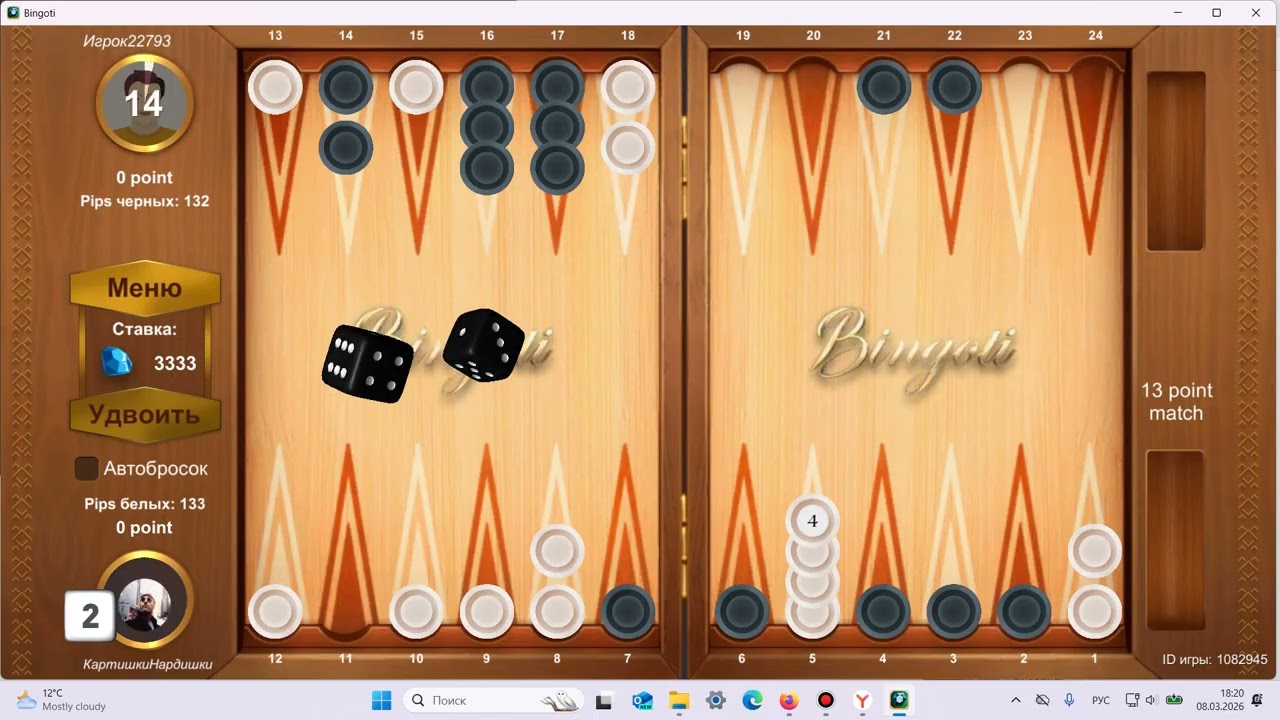Select the white checker on point 10
Image resolution: width=1280 pixels, height=720 pixels.
click(416, 612)
